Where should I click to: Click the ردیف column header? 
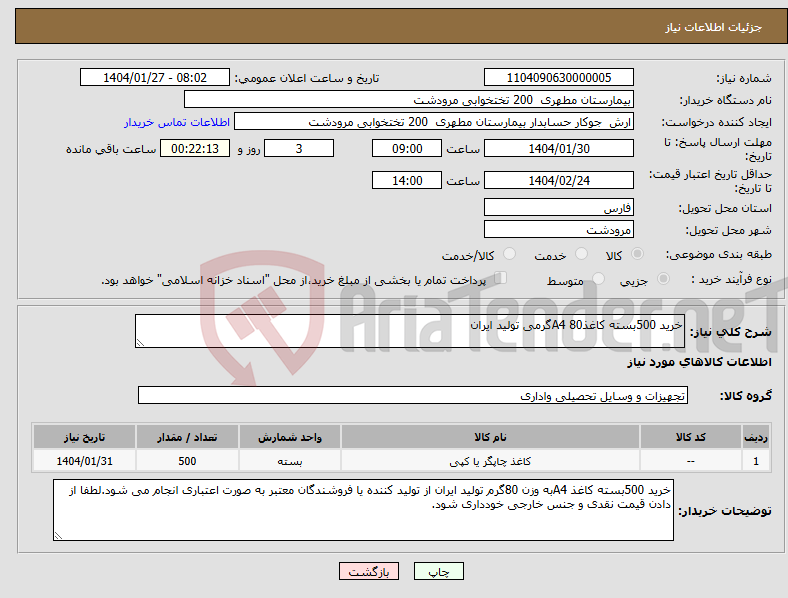[756, 437]
